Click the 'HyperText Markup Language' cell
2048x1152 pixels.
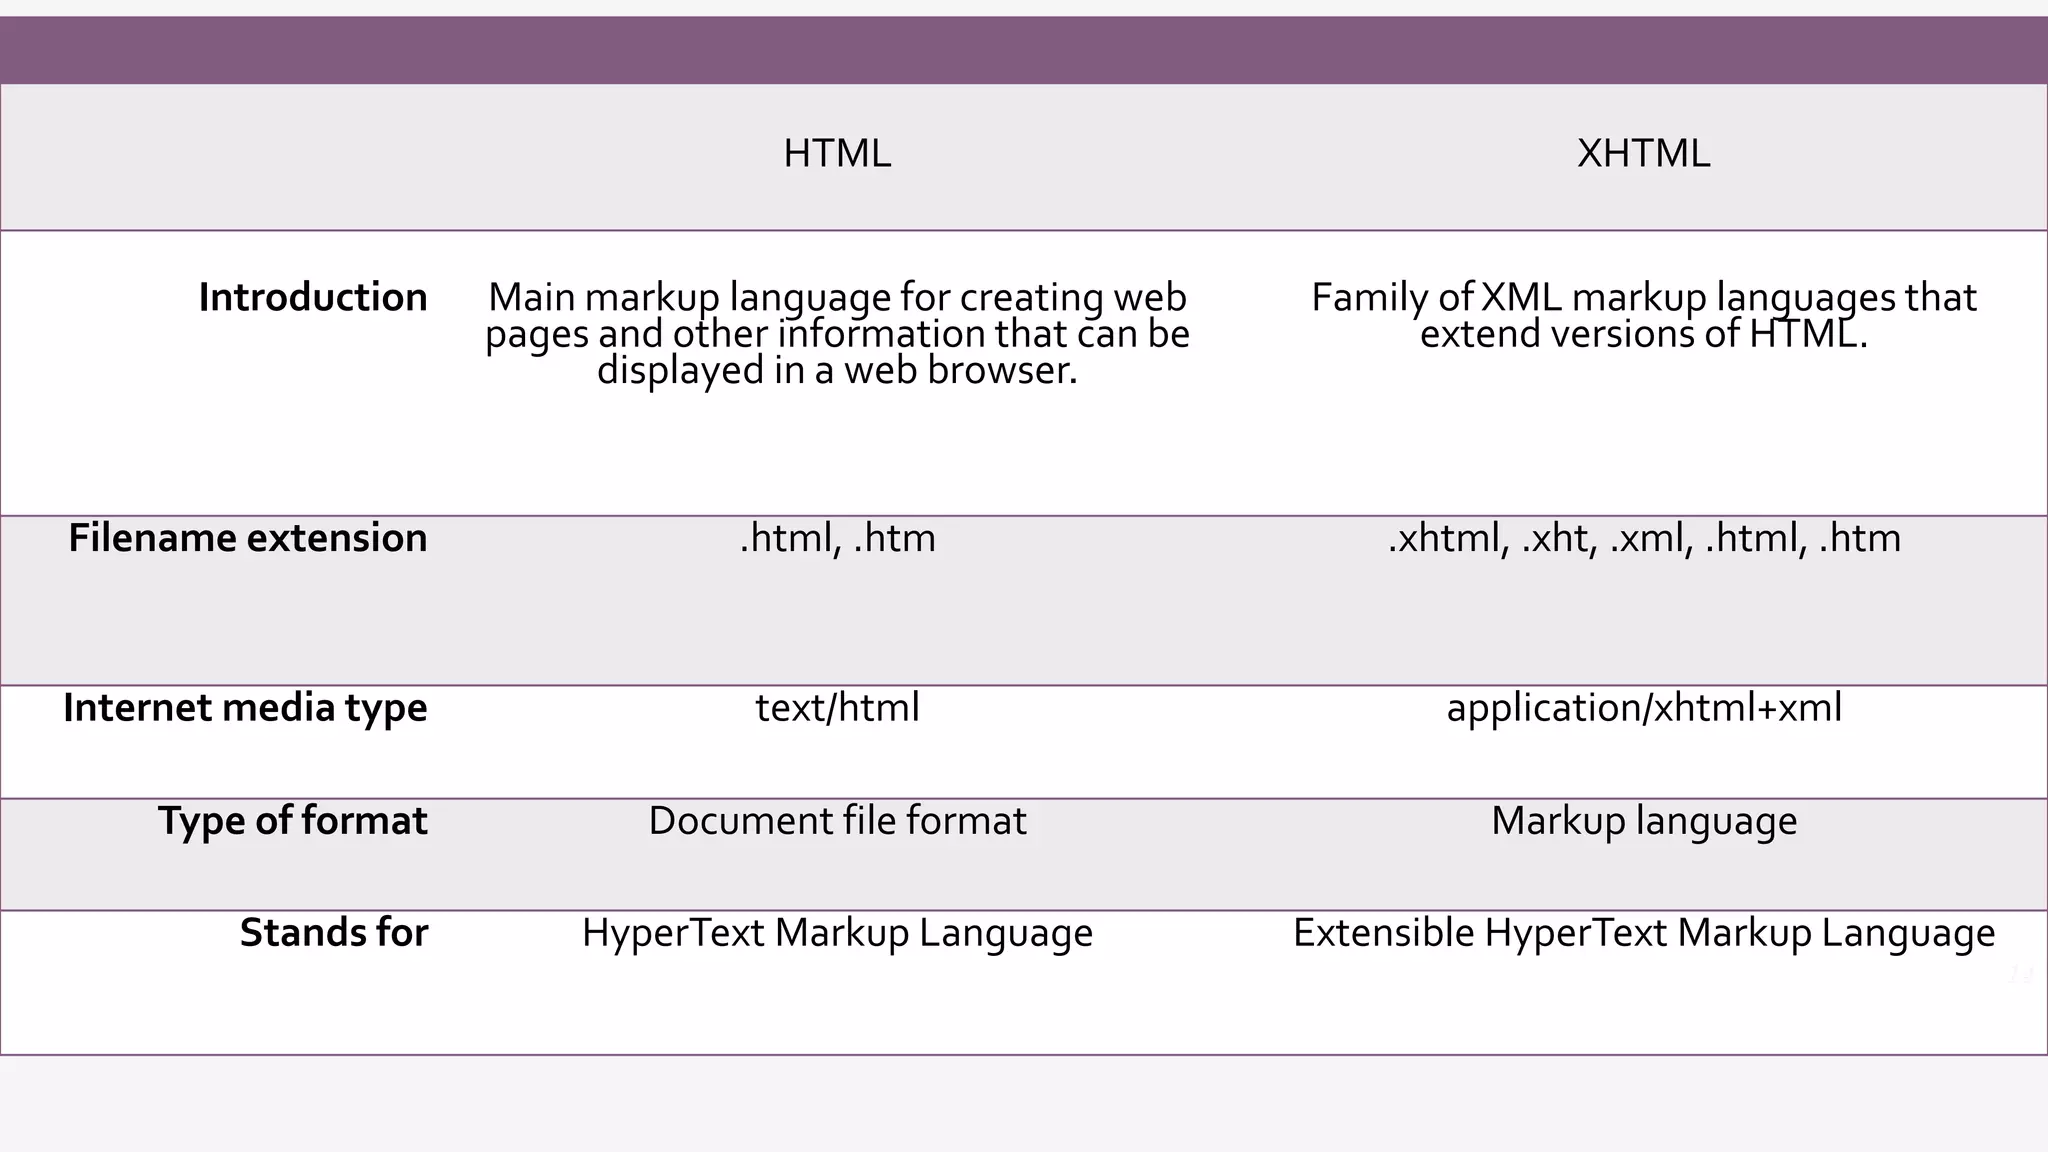pyautogui.click(x=837, y=933)
